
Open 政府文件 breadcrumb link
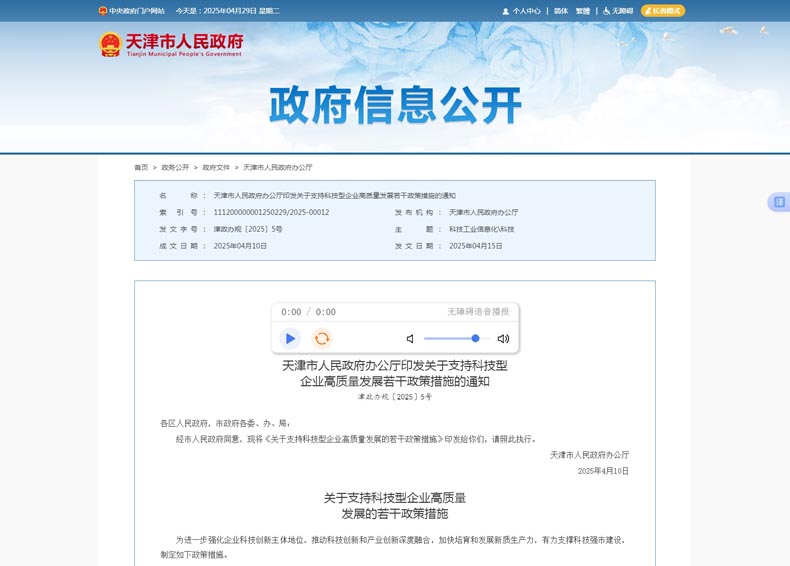[x=216, y=167]
